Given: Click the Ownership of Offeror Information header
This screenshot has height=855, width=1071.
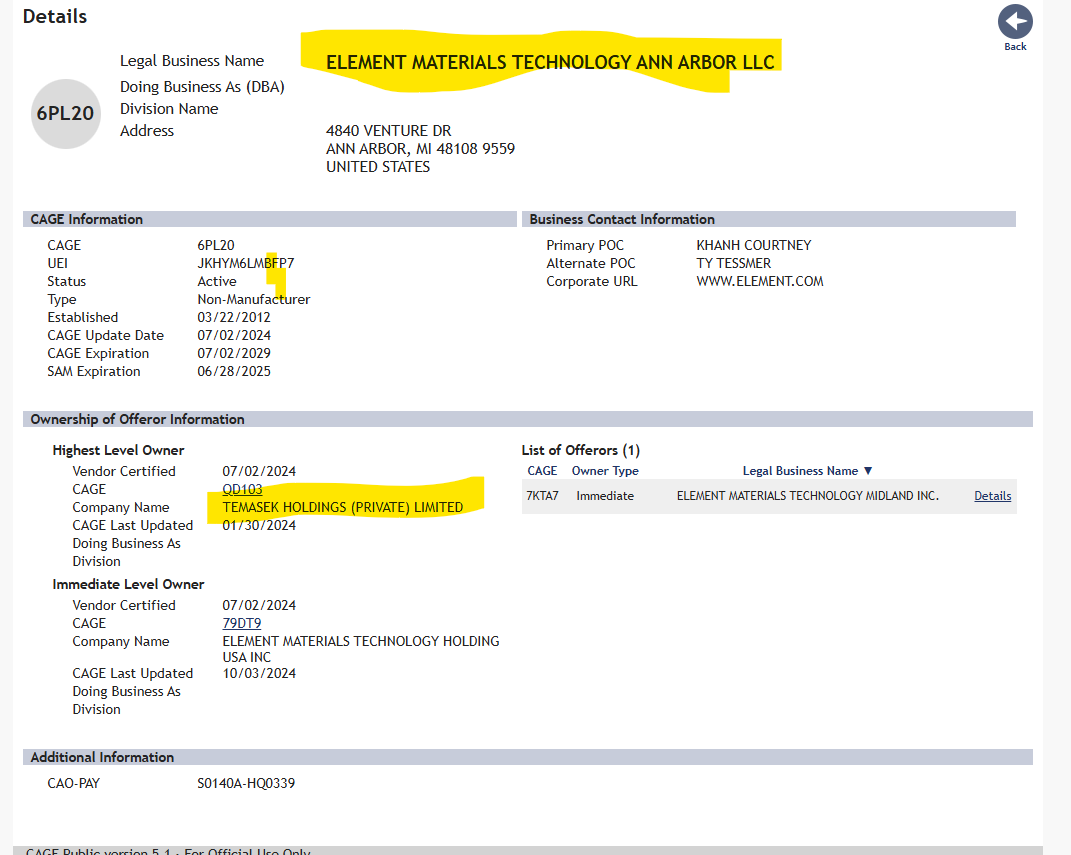Looking at the screenshot, I should 528,419.
